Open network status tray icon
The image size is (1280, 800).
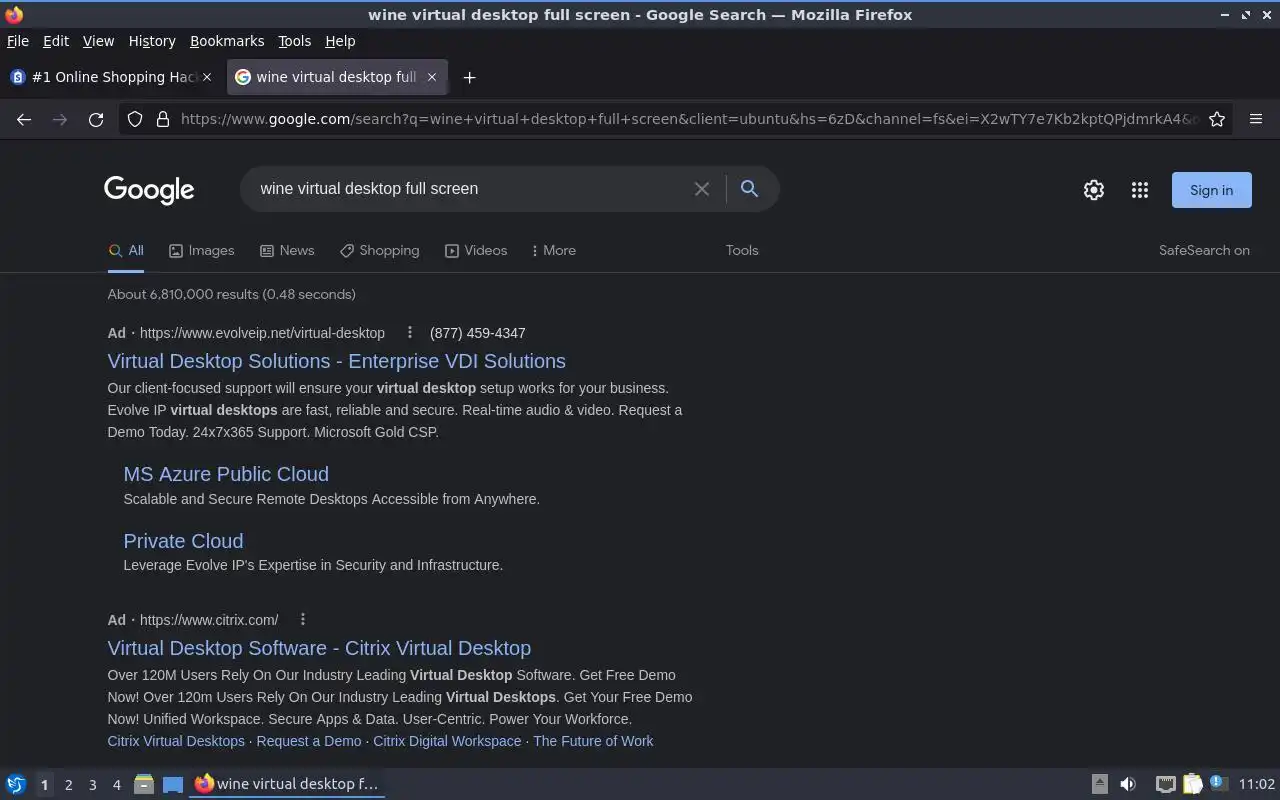click(1165, 784)
